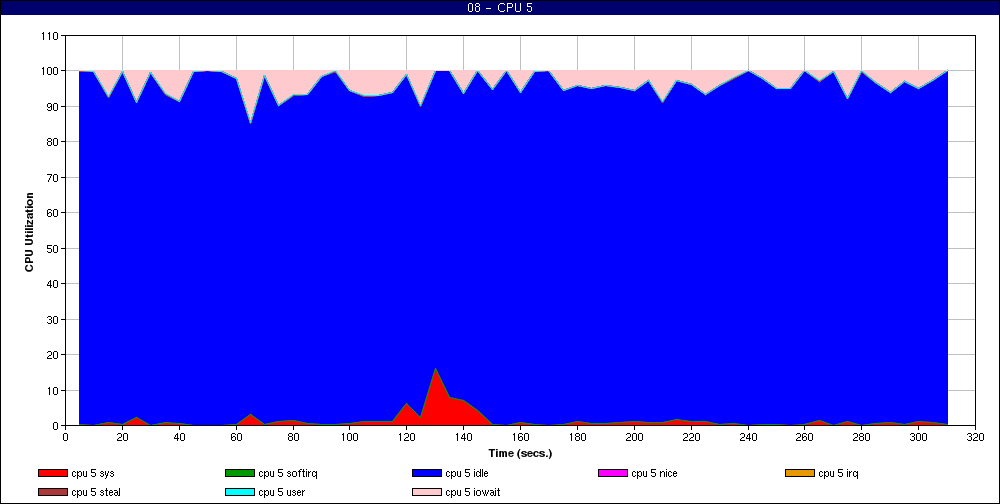
Task: Click the y-axis tick label 110
Action: pos(51,36)
